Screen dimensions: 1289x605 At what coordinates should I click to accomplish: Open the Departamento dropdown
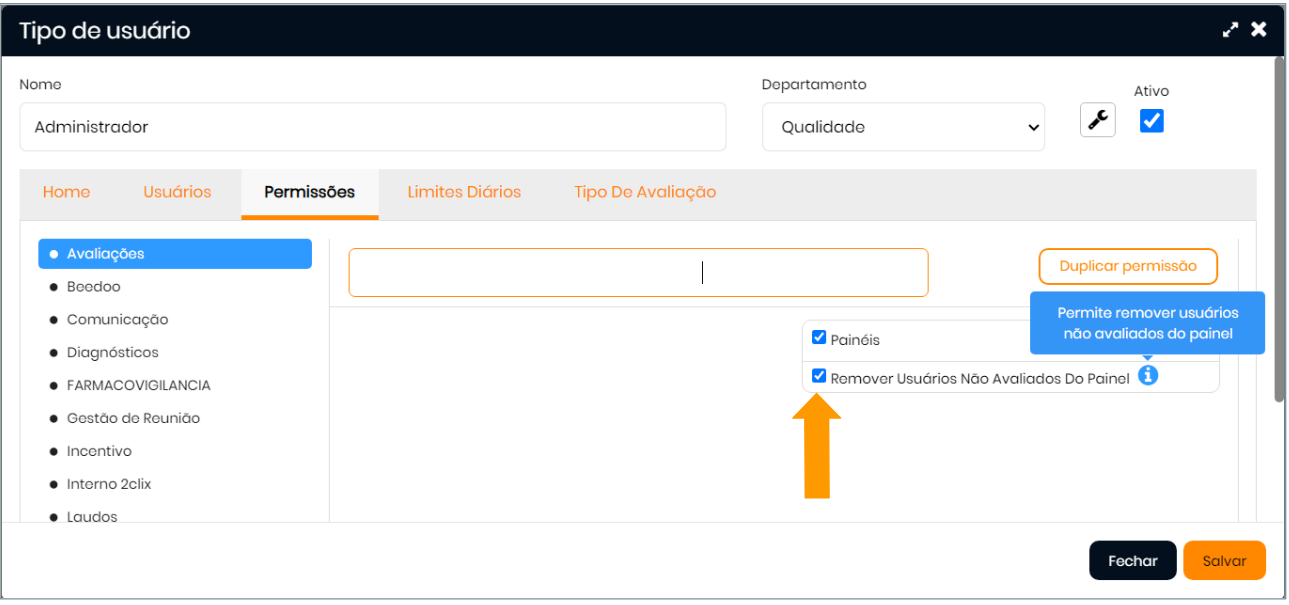pos(903,127)
